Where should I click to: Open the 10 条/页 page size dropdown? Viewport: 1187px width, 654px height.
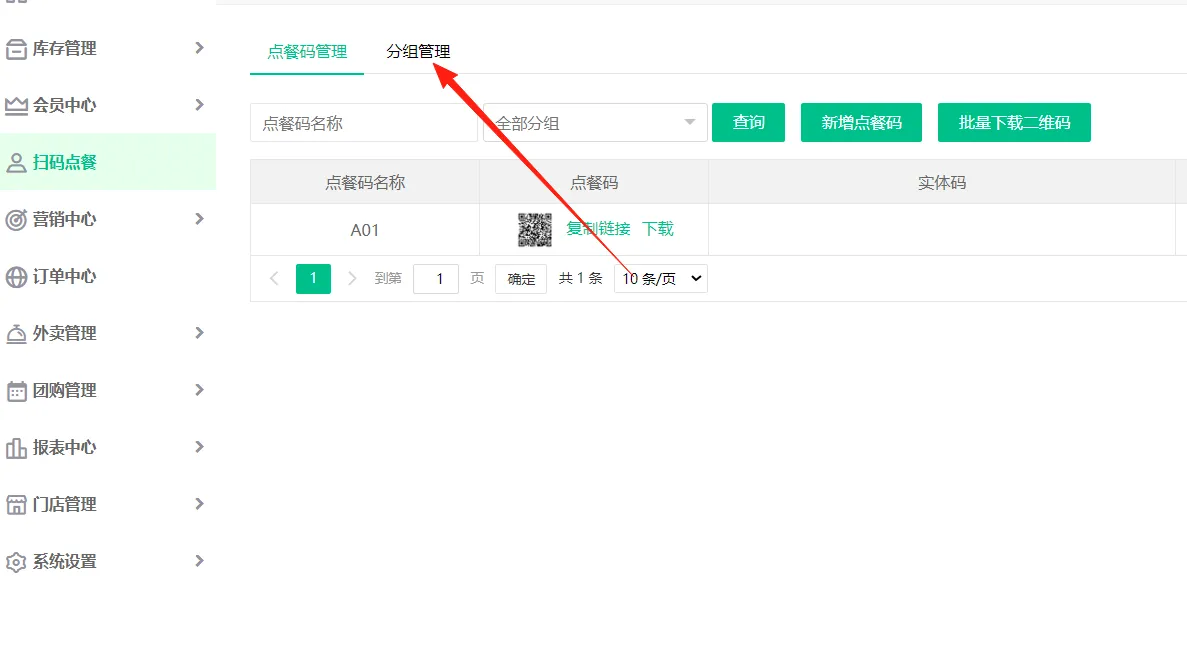coord(660,279)
